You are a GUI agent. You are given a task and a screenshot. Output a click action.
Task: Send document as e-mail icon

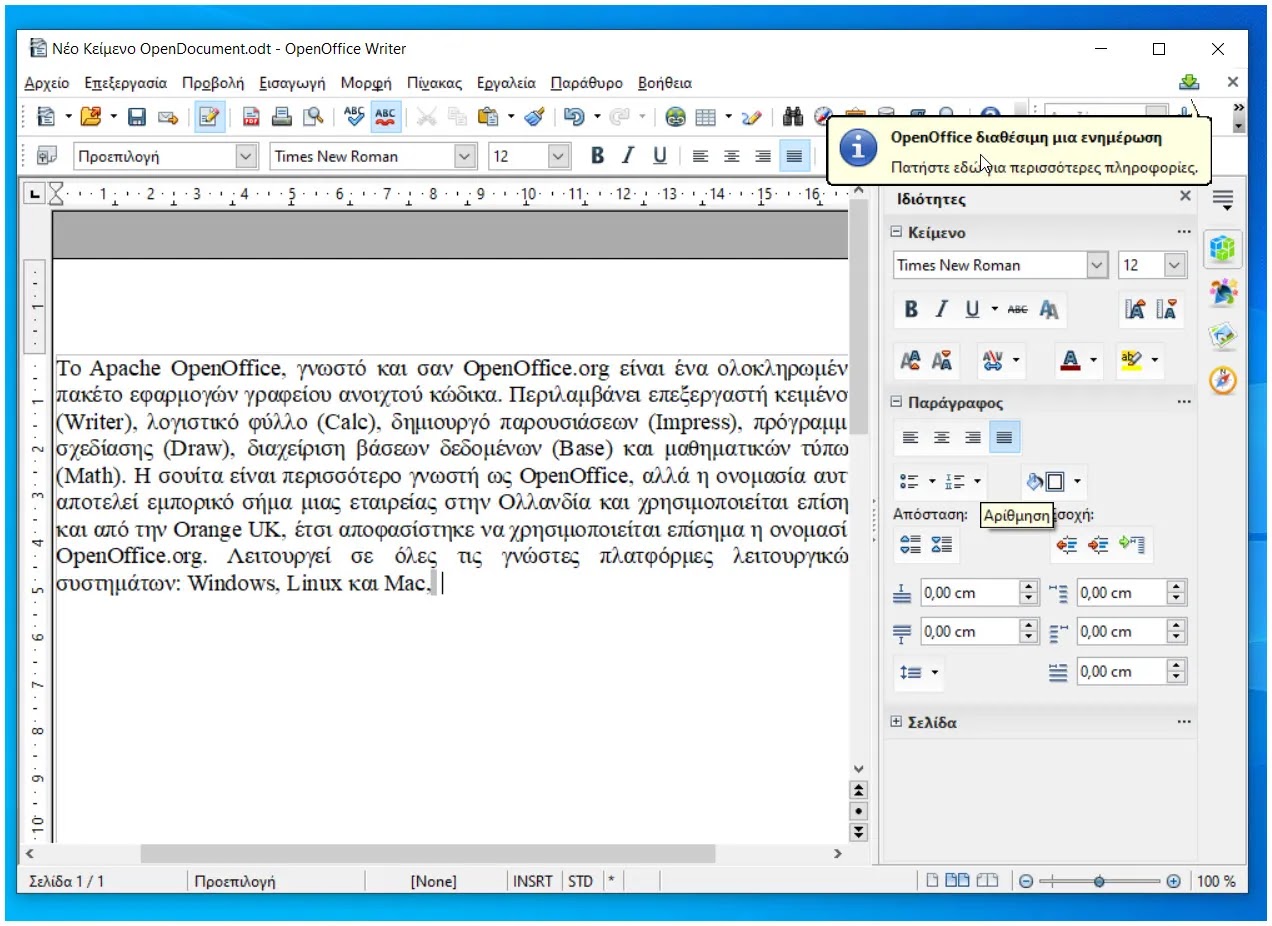[x=166, y=117]
